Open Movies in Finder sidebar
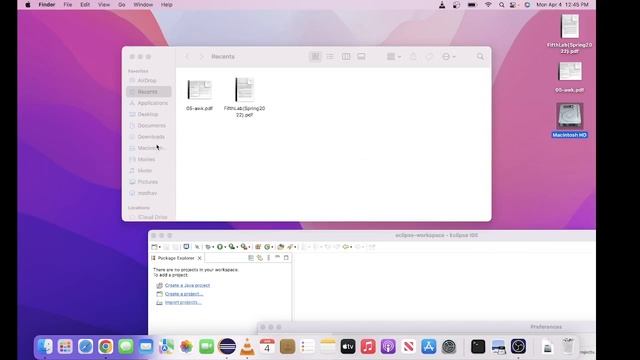Image resolution: width=640 pixels, height=360 pixels. click(x=149, y=159)
